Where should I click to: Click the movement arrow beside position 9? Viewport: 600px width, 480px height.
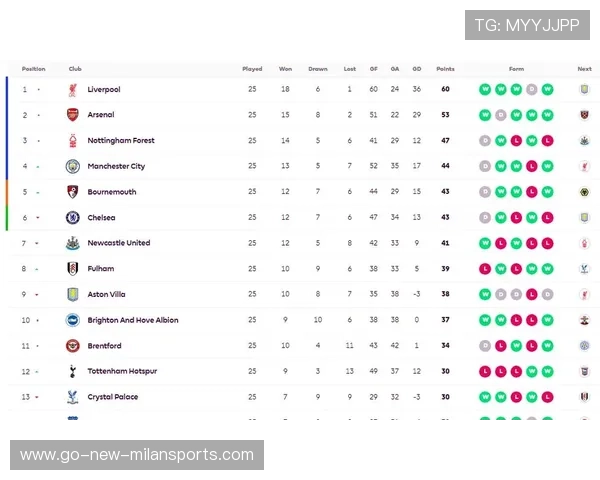(x=38, y=294)
